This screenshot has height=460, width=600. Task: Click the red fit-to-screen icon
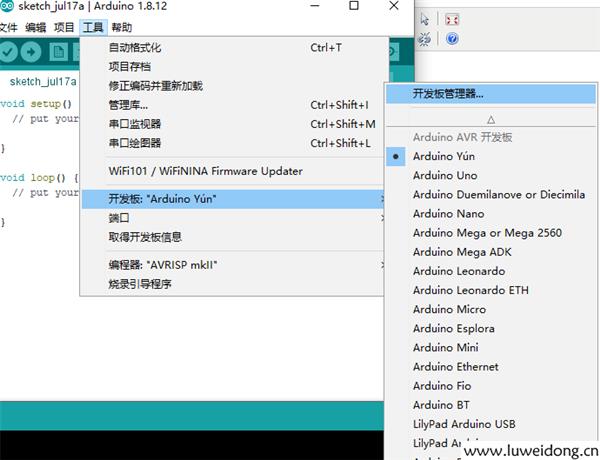coord(452,19)
